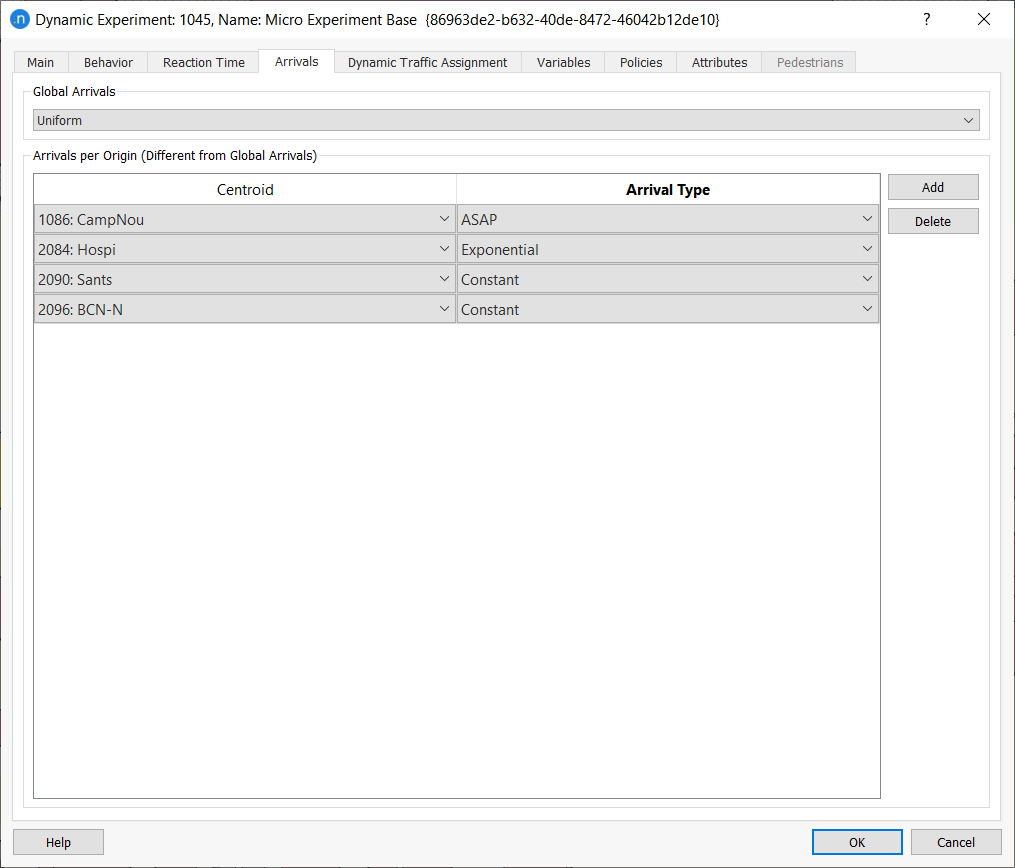This screenshot has width=1015, height=868.
Task: Delete the selected arrival row
Action: [x=932, y=220]
